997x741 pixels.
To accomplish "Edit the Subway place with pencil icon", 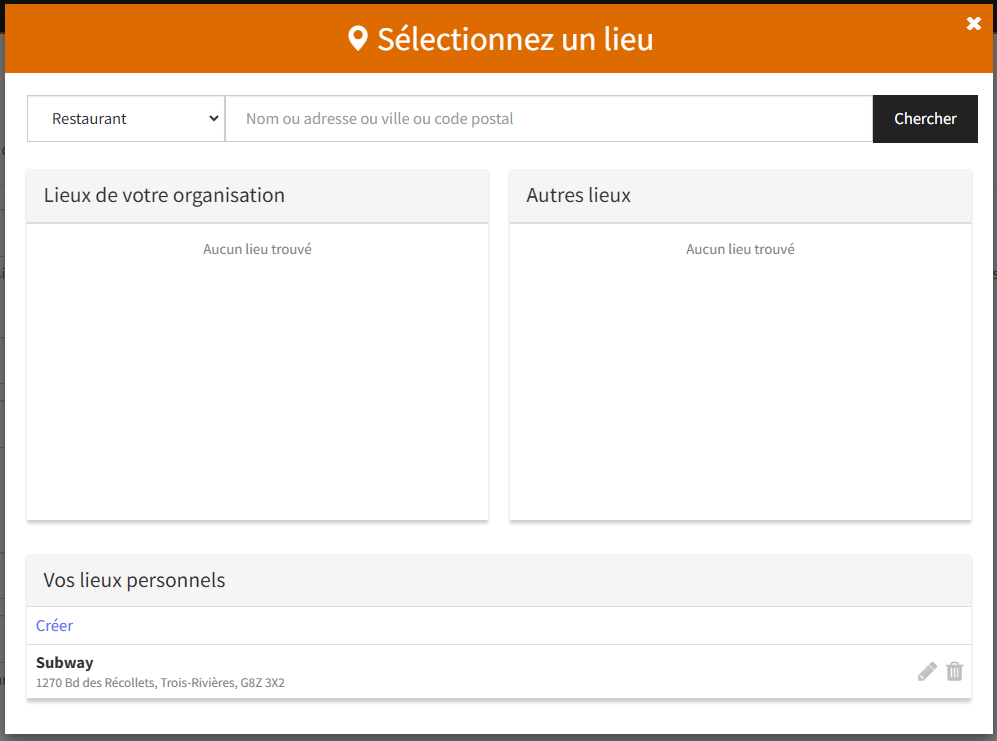I will coord(927,672).
